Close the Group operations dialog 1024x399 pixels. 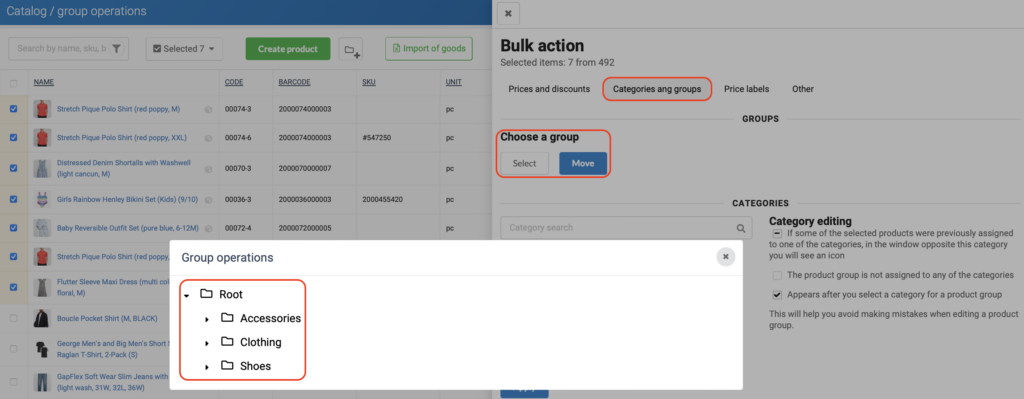(x=726, y=257)
